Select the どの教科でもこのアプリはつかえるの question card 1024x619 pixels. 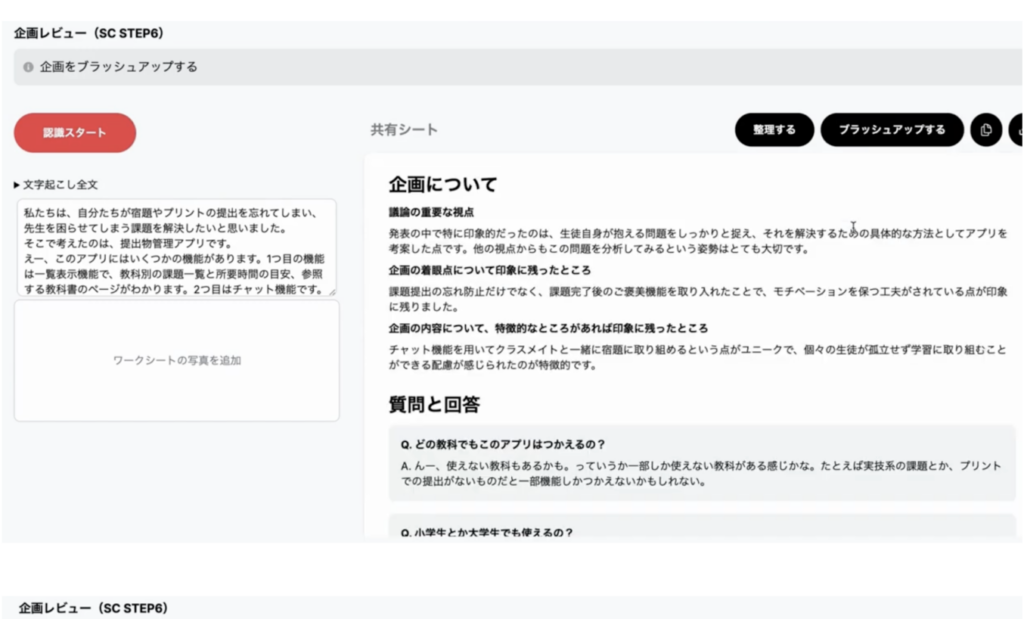coord(702,462)
